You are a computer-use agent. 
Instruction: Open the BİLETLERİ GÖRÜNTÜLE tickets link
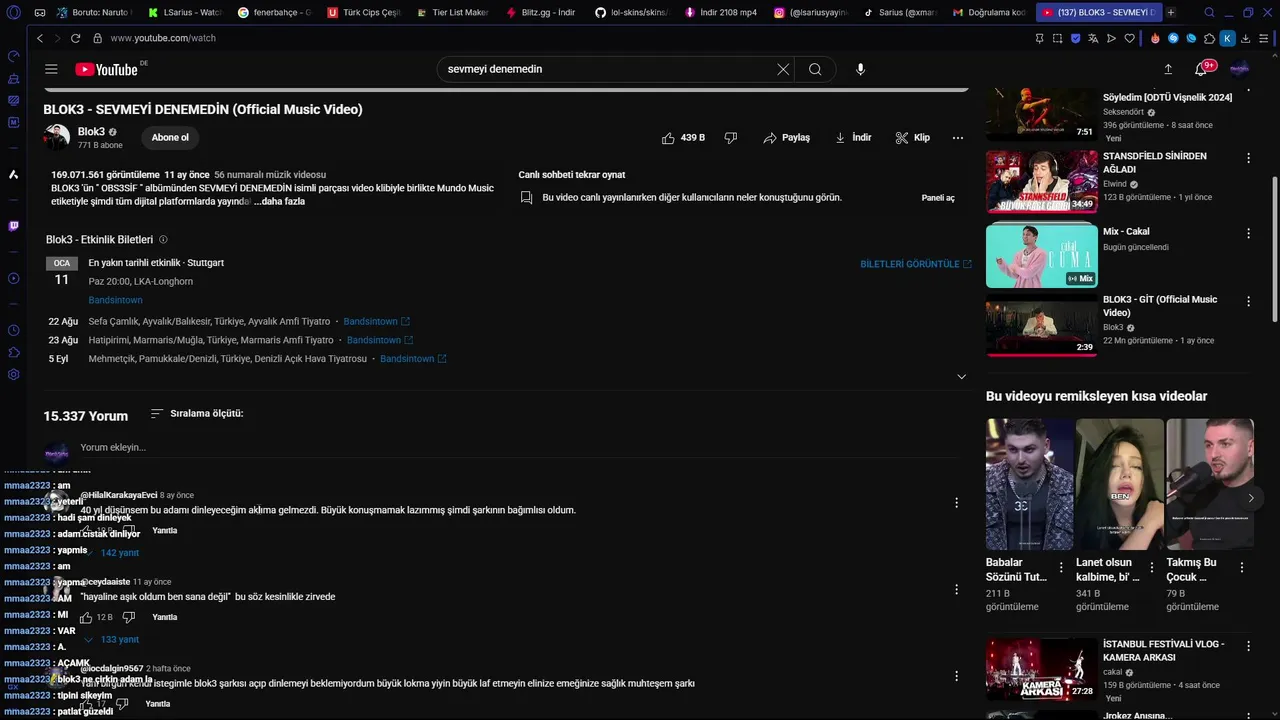(915, 264)
